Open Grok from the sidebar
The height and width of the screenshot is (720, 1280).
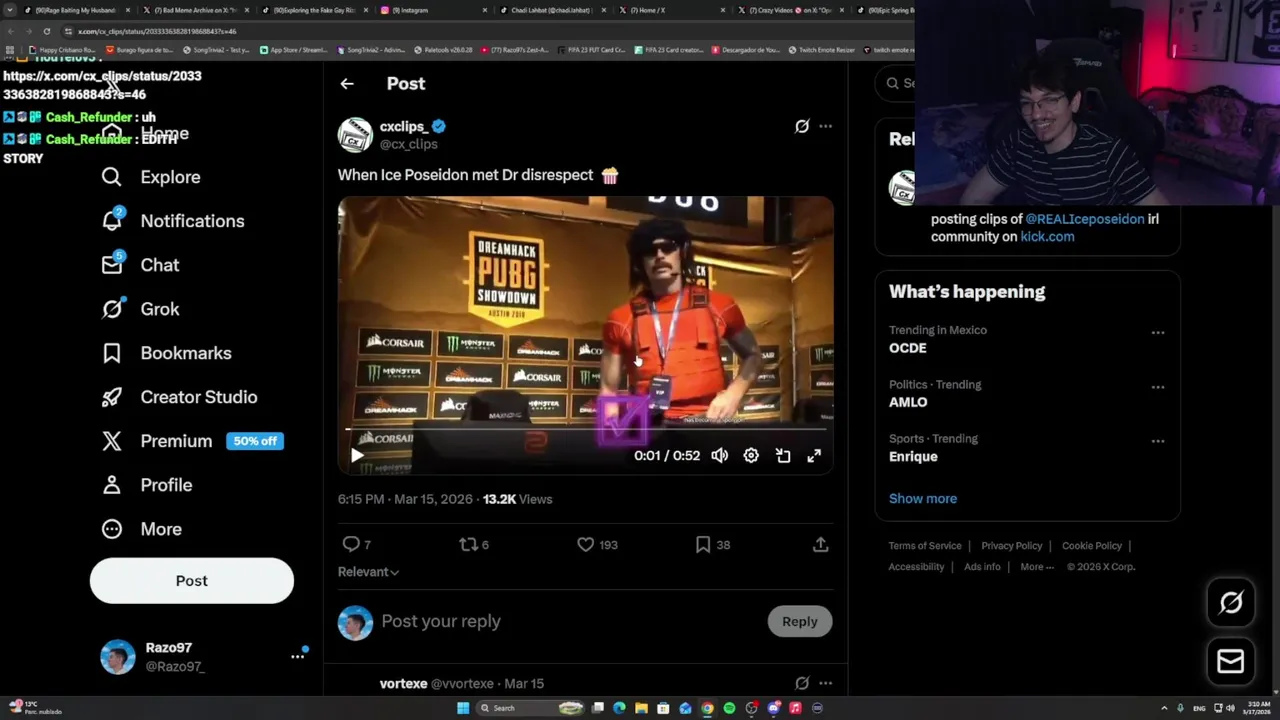140,309
